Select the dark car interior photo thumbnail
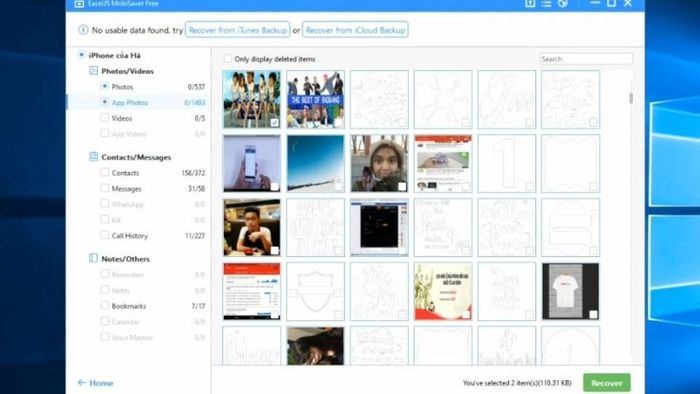Image resolution: width=700 pixels, height=394 pixels. tap(316, 346)
